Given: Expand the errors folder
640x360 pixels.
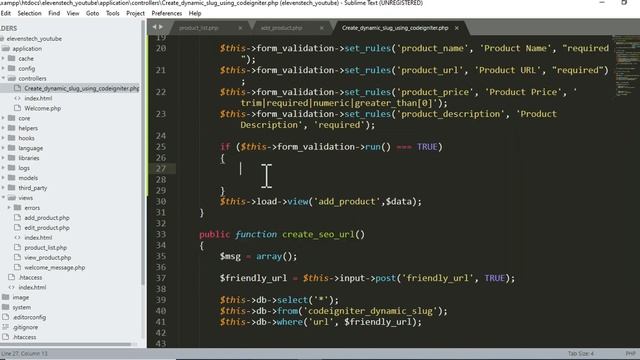Looking at the screenshot, I should tap(9, 207).
